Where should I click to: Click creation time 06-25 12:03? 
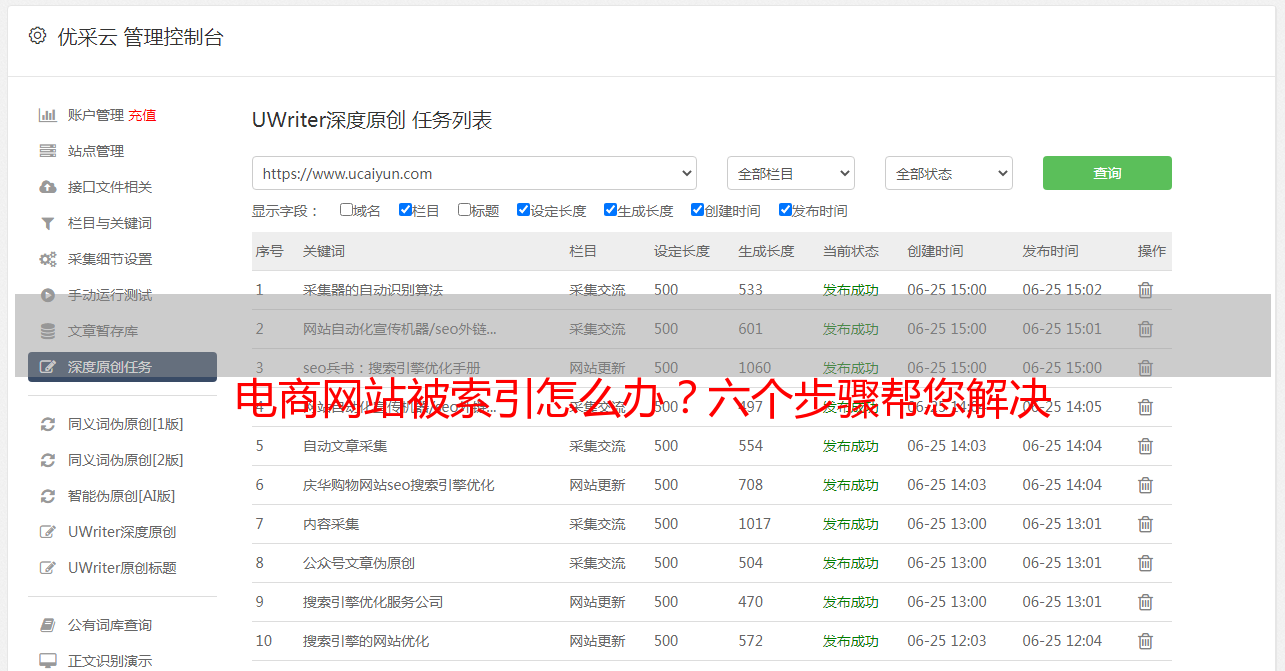(947, 641)
